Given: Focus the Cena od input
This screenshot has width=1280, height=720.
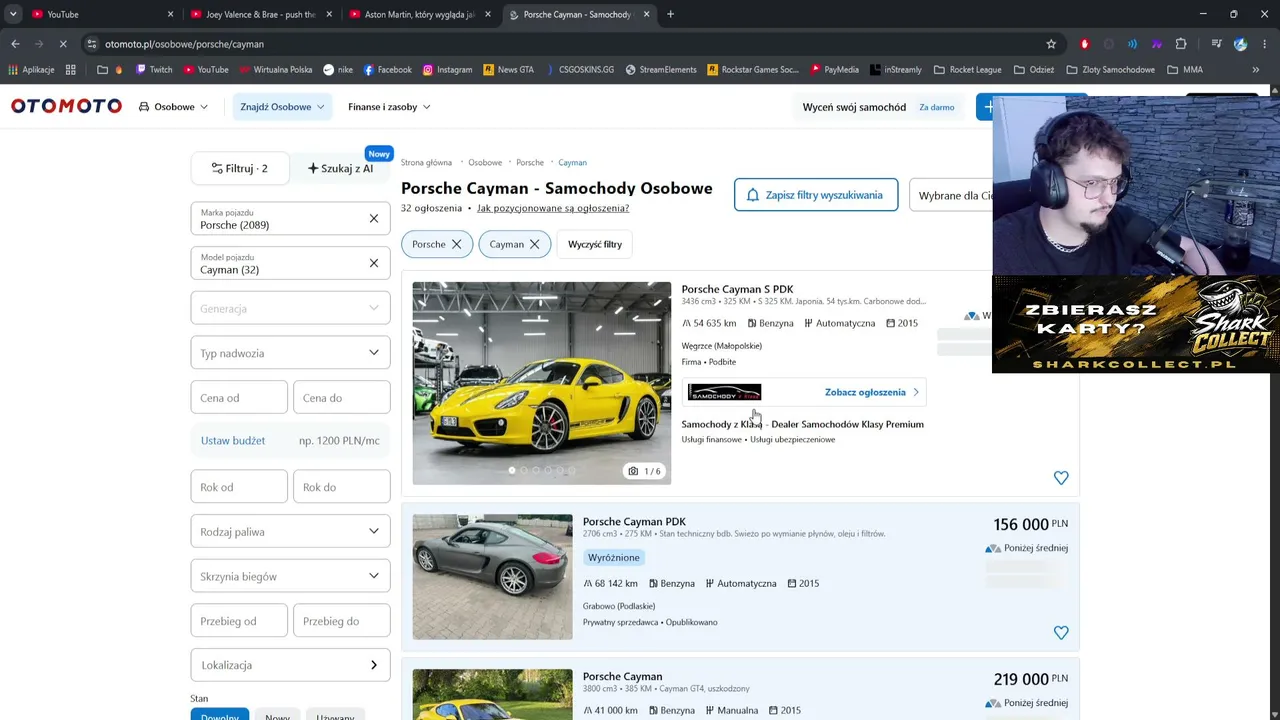Looking at the screenshot, I should point(239,397).
